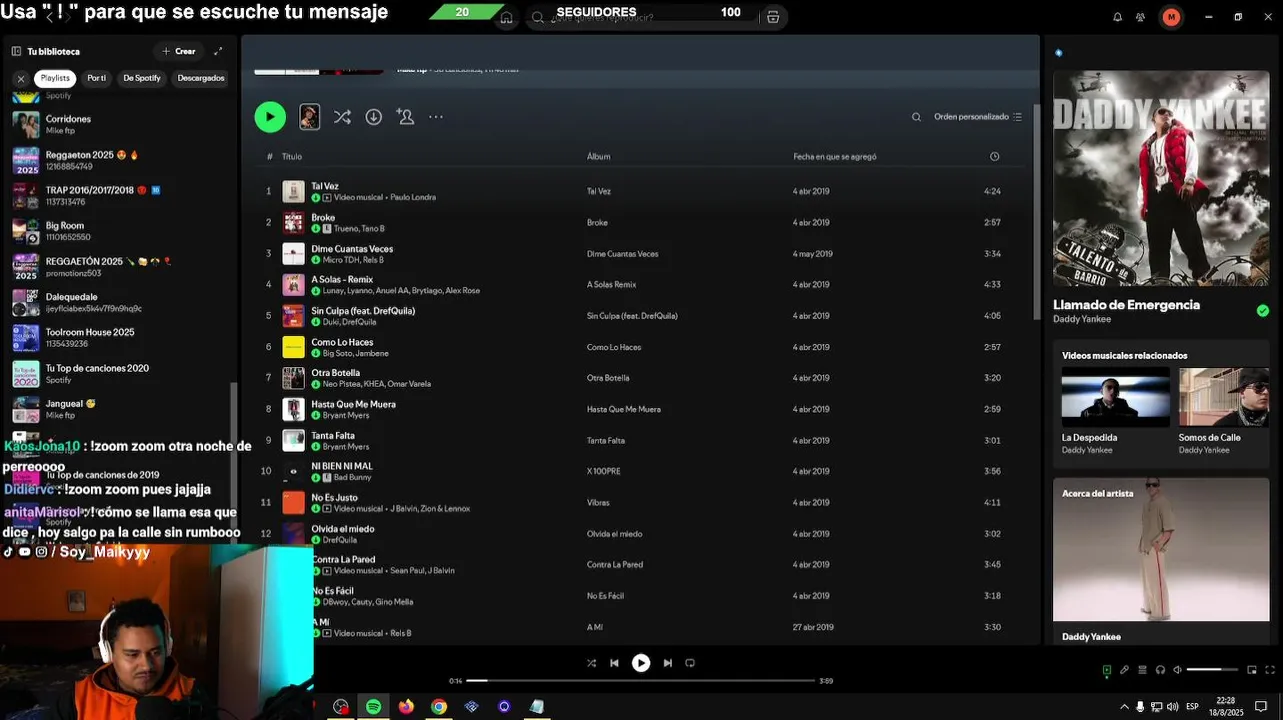
Task: Play the playlist with the green play button
Action: [270, 117]
